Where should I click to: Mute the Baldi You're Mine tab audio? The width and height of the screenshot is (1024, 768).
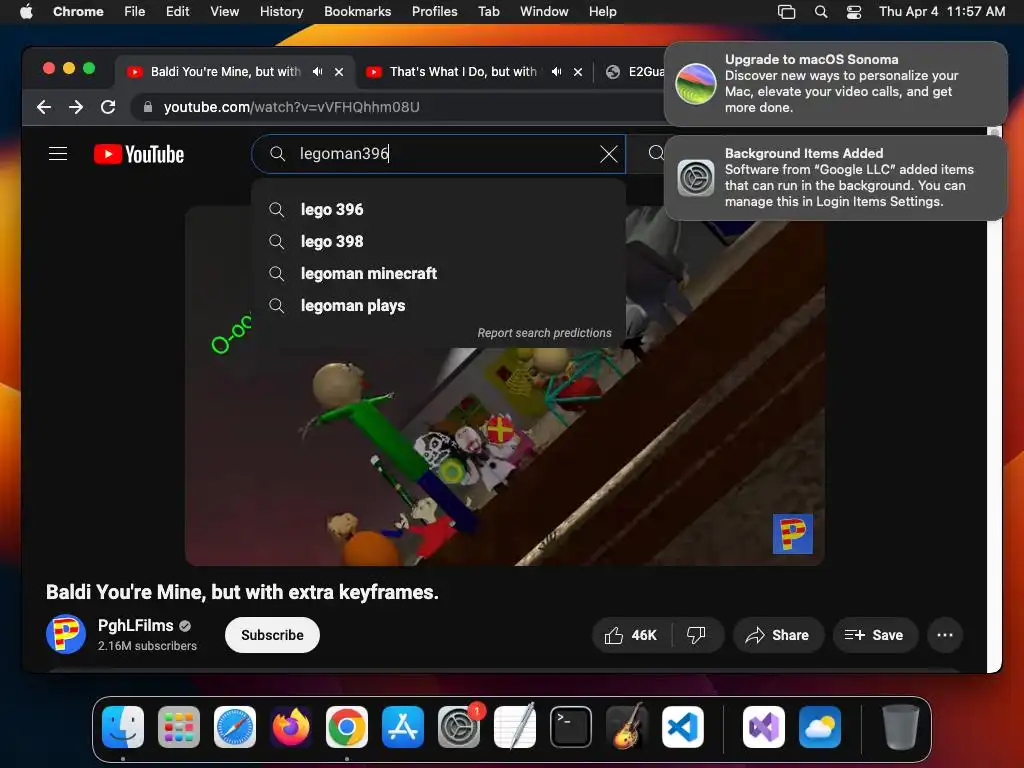(x=317, y=72)
